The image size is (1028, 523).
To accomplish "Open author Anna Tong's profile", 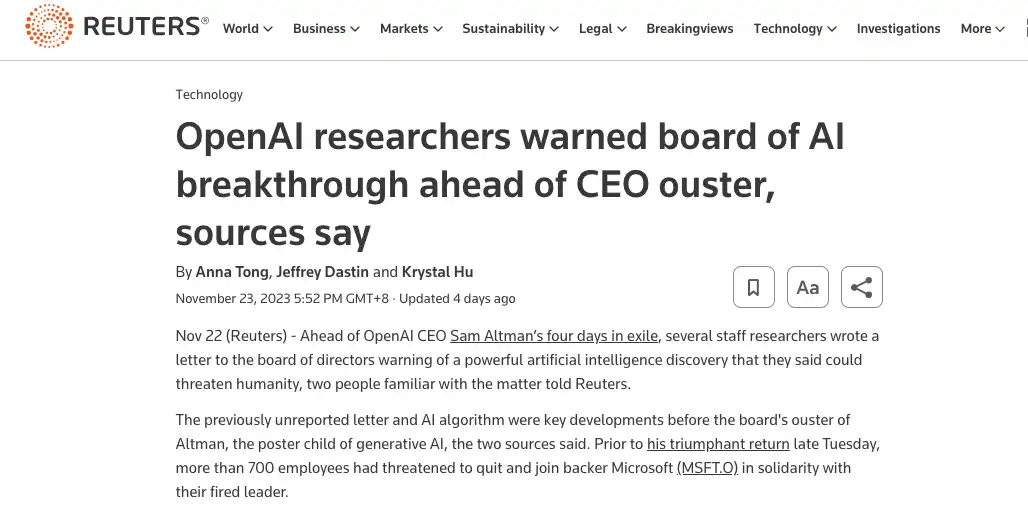I will [x=232, y=272].
